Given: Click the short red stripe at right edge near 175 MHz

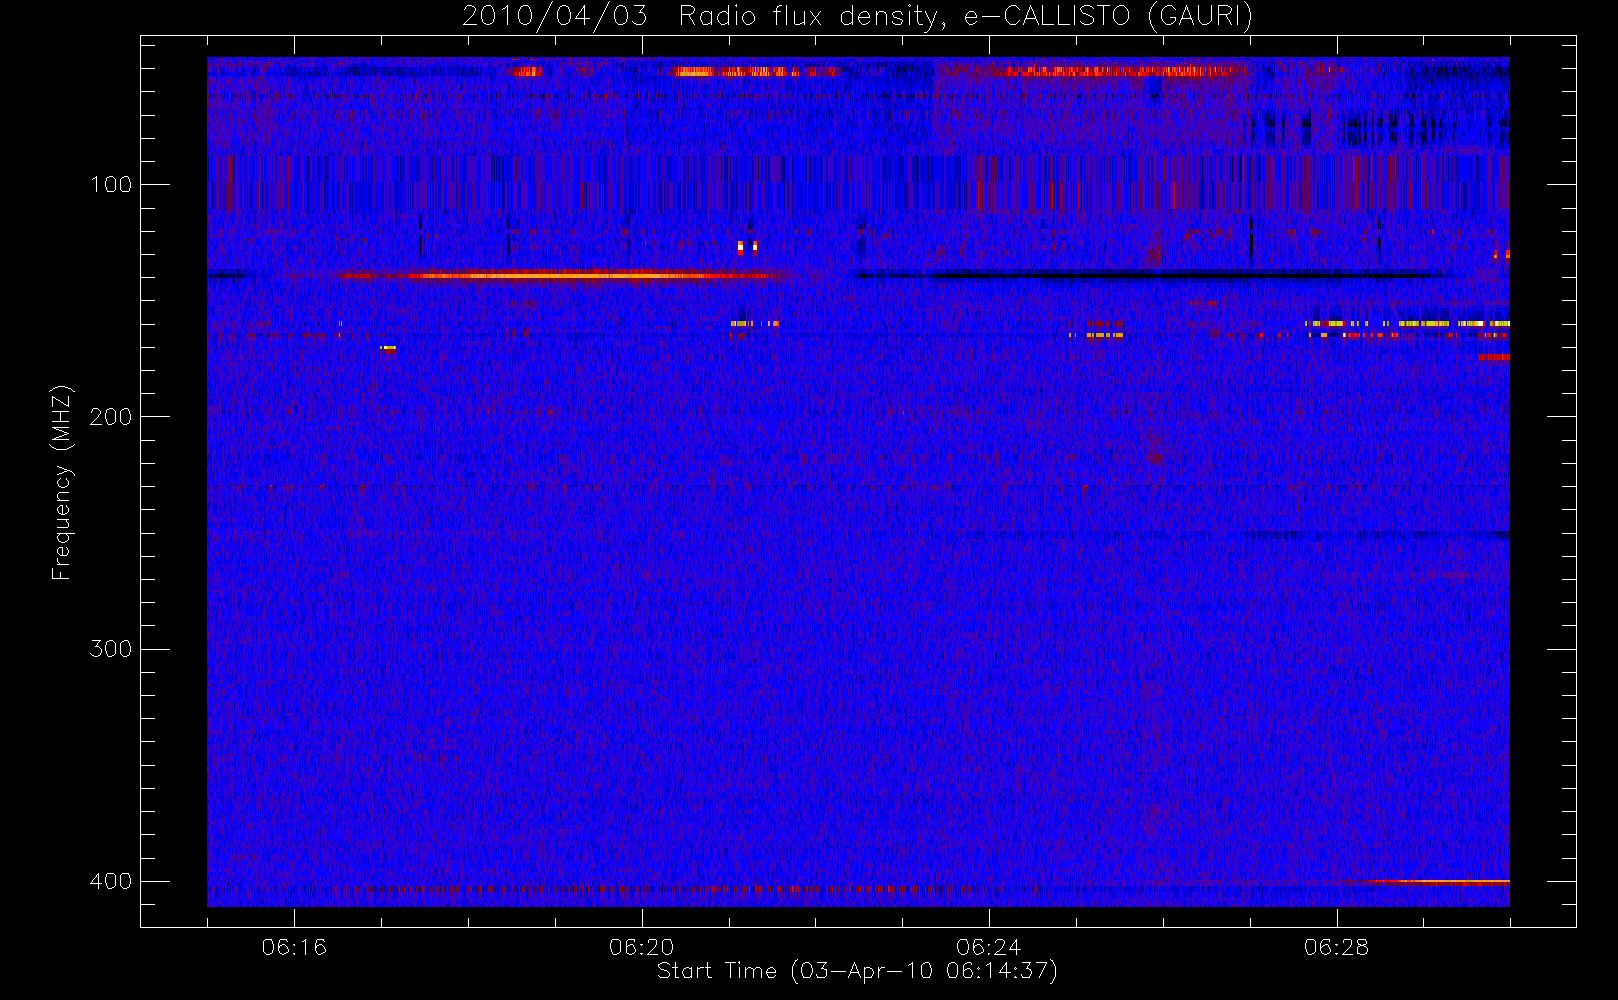Looking at the screenshot, I should coord(1494,357).
